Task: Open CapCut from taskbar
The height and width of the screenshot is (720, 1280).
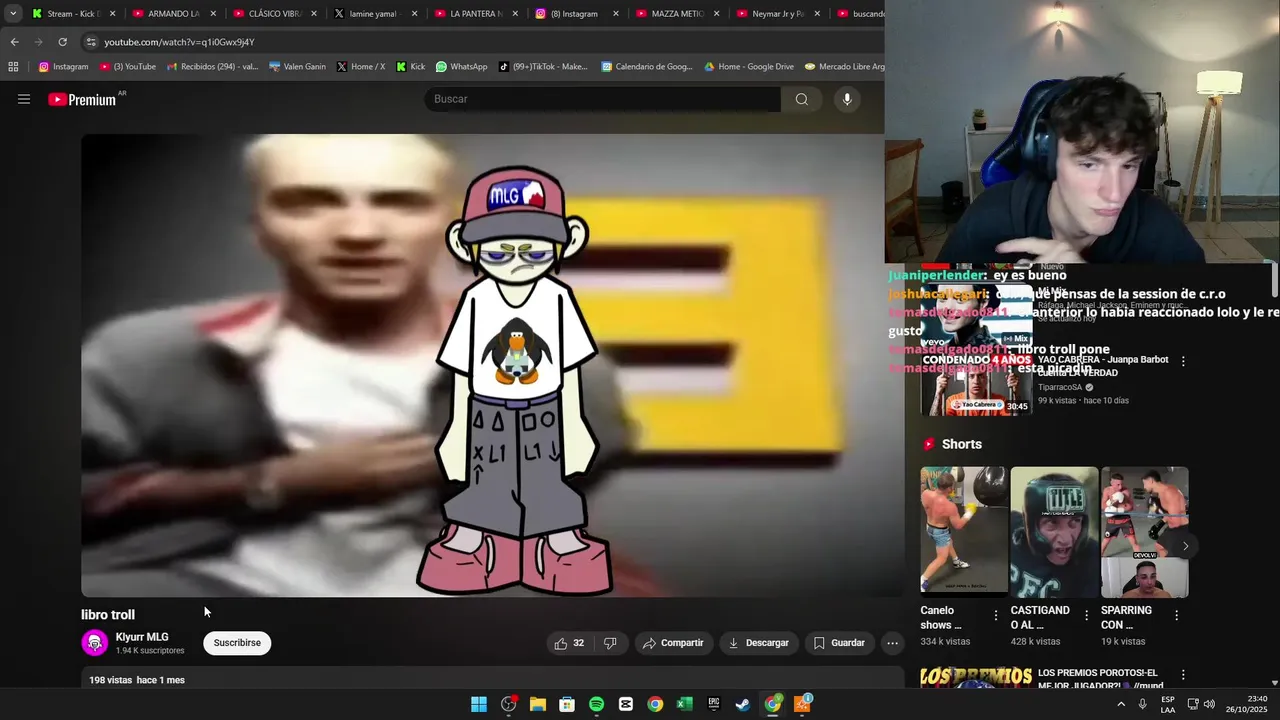Action: pos(626,704)
